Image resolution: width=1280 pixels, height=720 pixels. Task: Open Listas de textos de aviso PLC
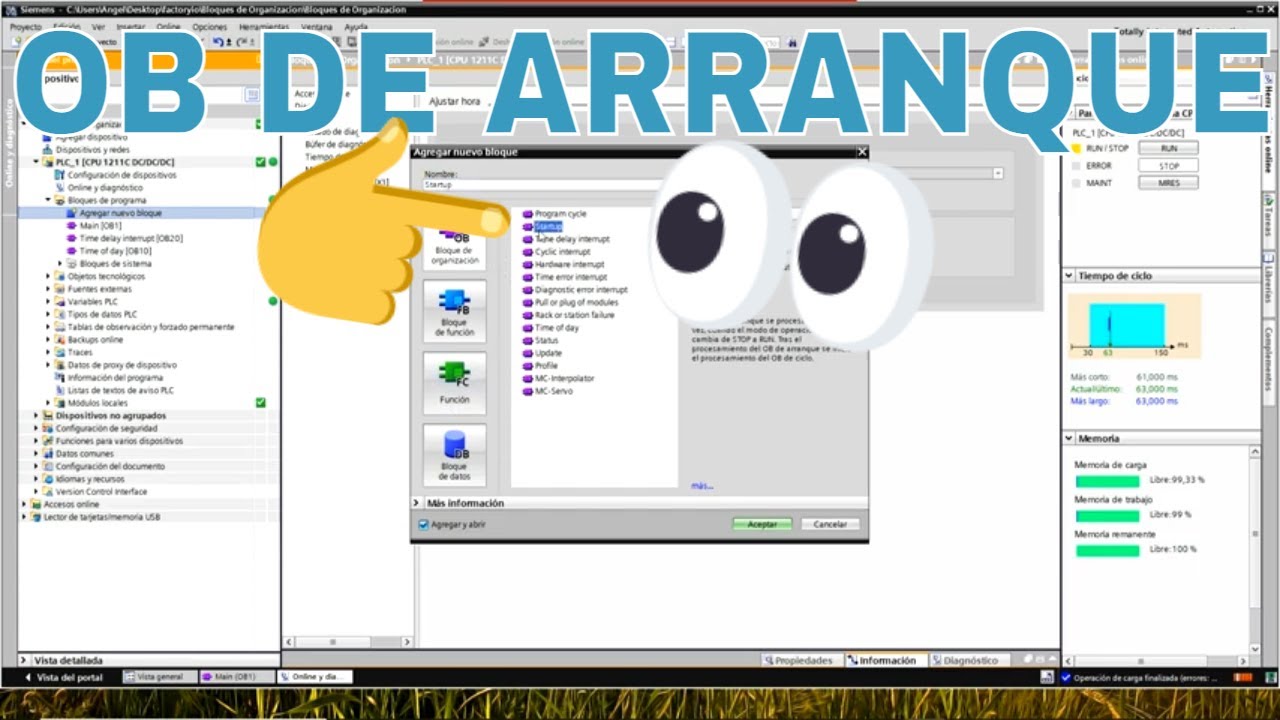pos(120,390)
